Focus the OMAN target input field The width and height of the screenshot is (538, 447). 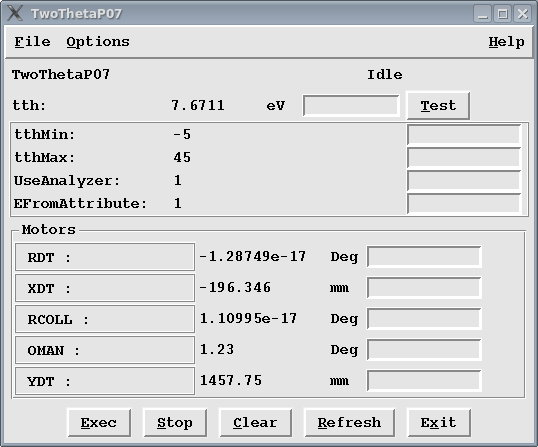tap(424, 350)
